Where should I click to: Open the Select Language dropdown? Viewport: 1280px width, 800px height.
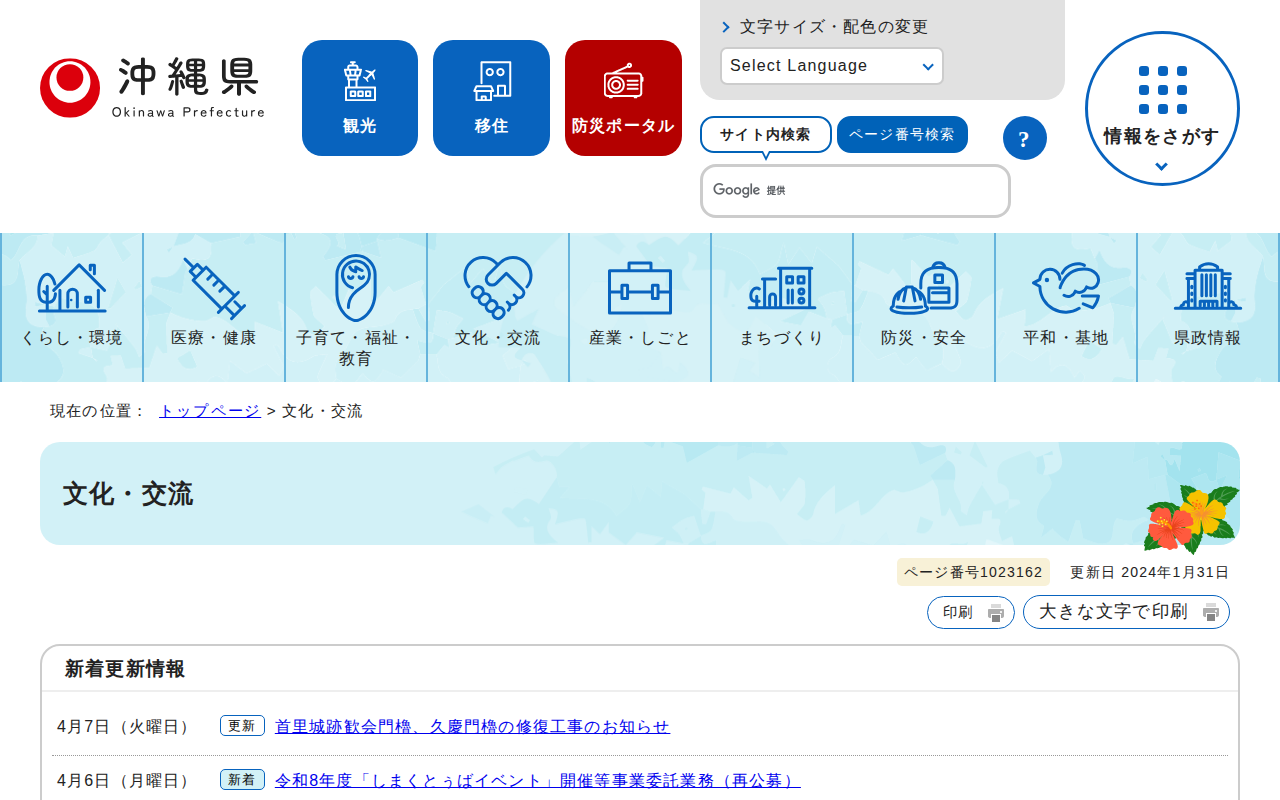click(x=832, y=66)
